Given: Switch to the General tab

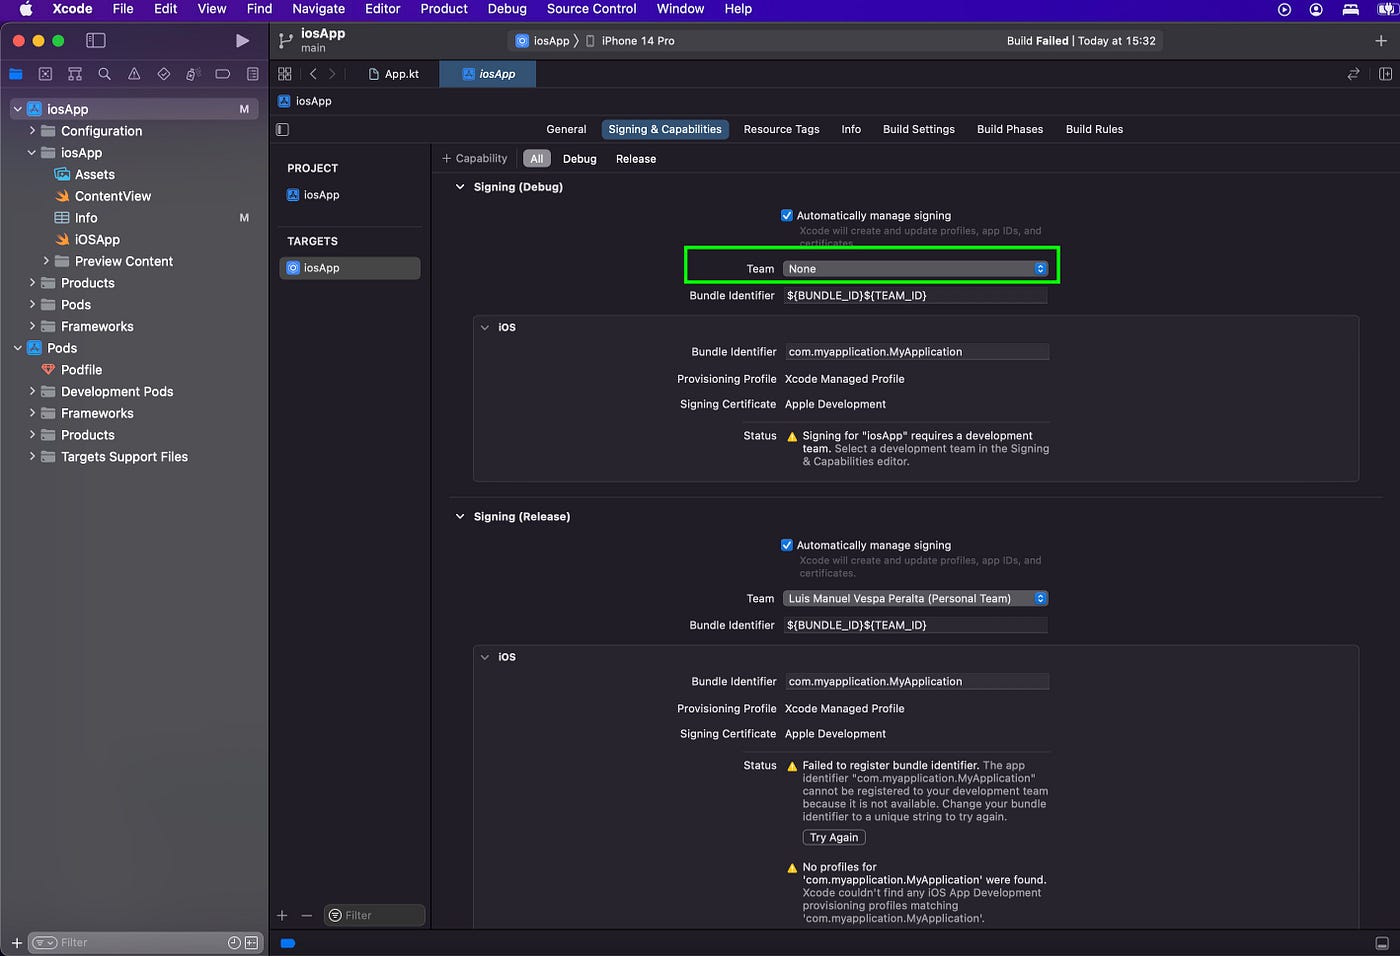Looking at the screenshot, I should click(566, 129).
